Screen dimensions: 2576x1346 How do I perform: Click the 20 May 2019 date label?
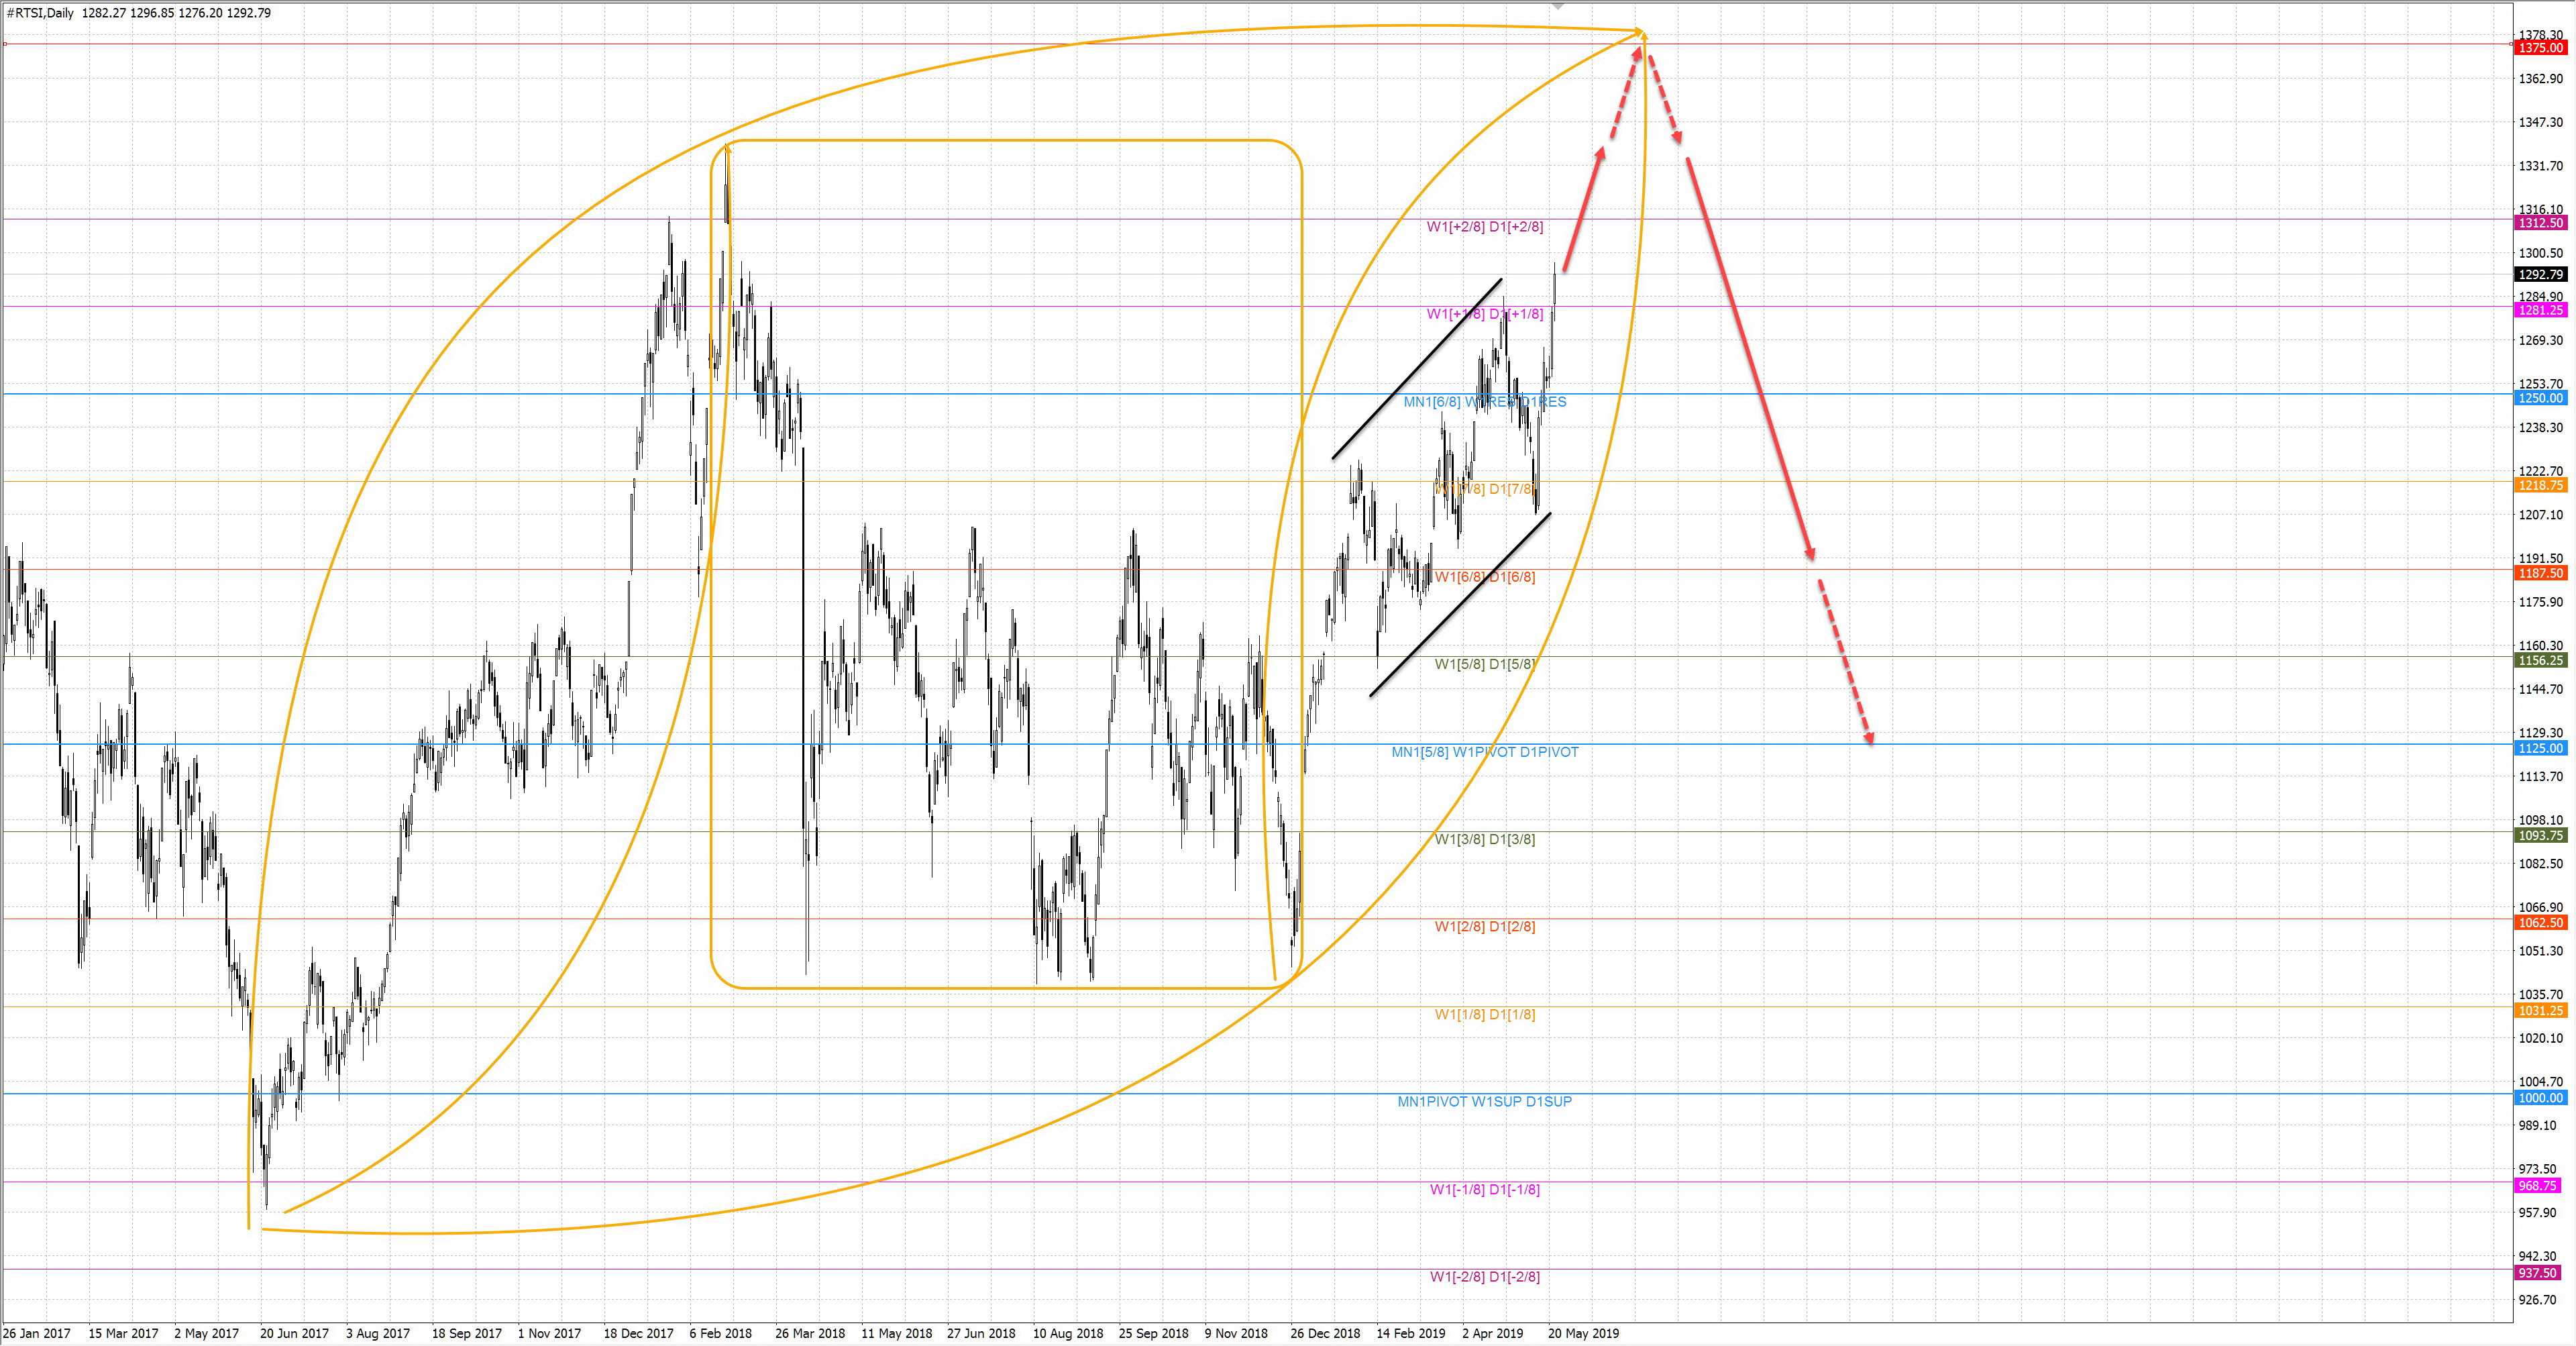click(x=1583, y=1333)
